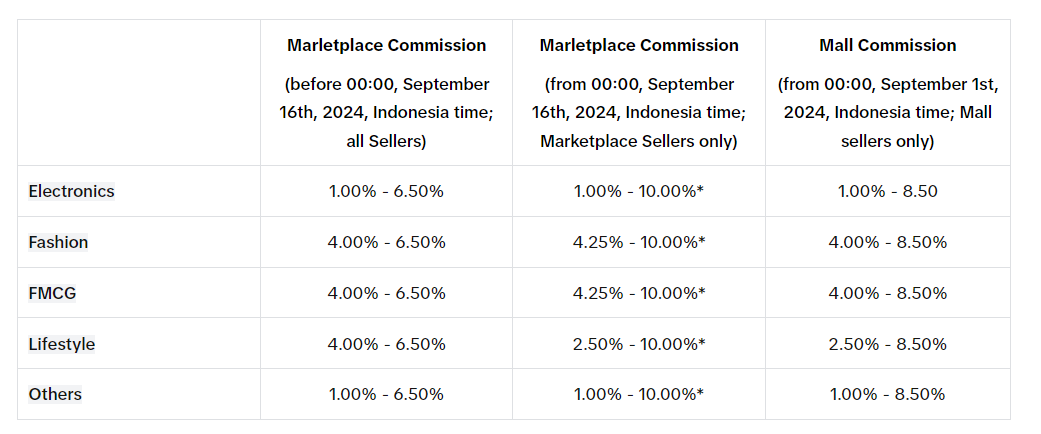Click Fashion rate 4.25% - 10.00%*

[639, 242]
